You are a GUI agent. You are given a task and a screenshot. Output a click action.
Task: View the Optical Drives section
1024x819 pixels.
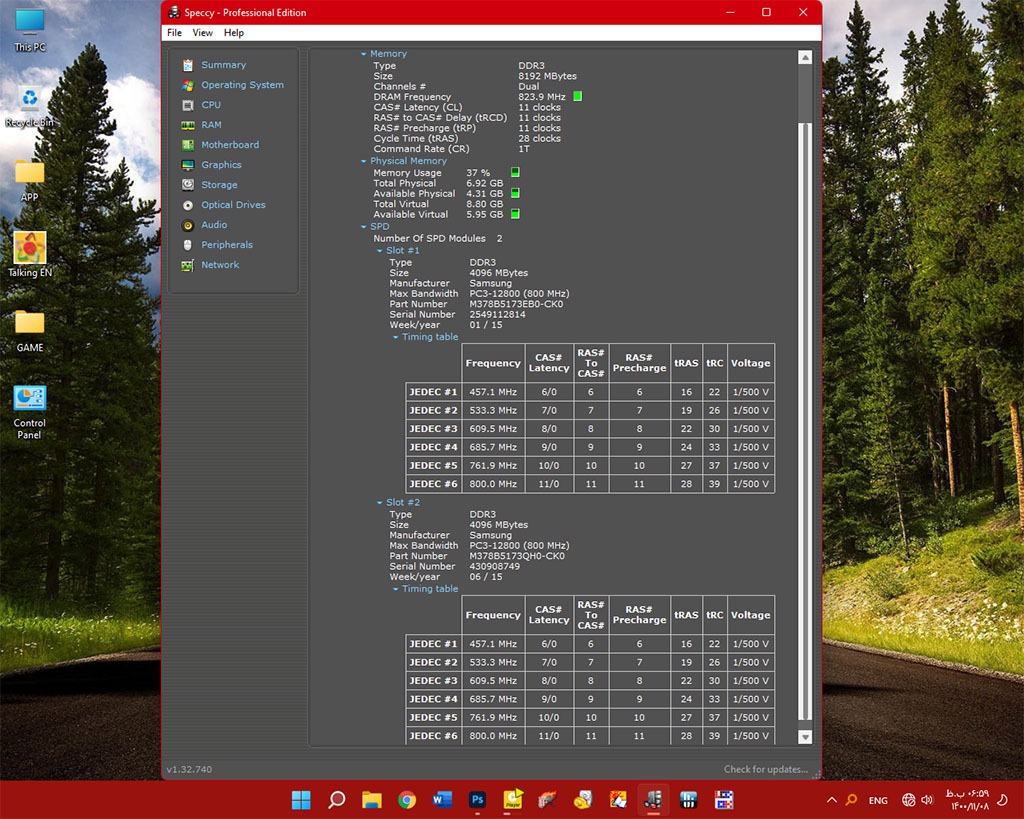tap(233, 204)
